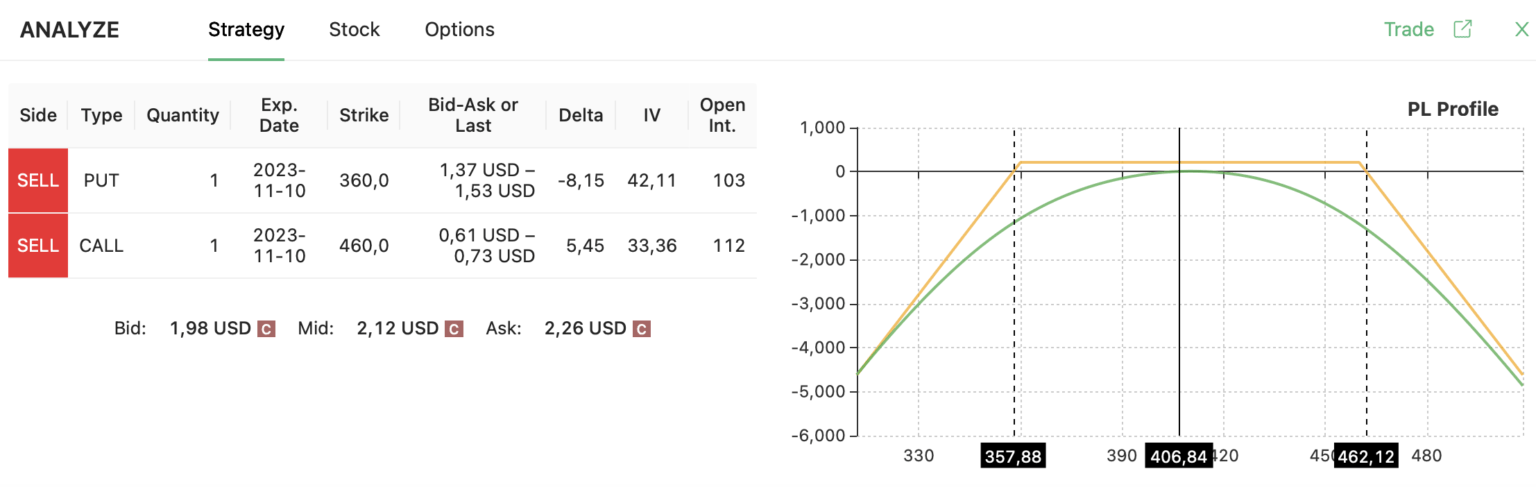
Task: Toggle SELL side on the CALL leg
Action: (38, 245)
